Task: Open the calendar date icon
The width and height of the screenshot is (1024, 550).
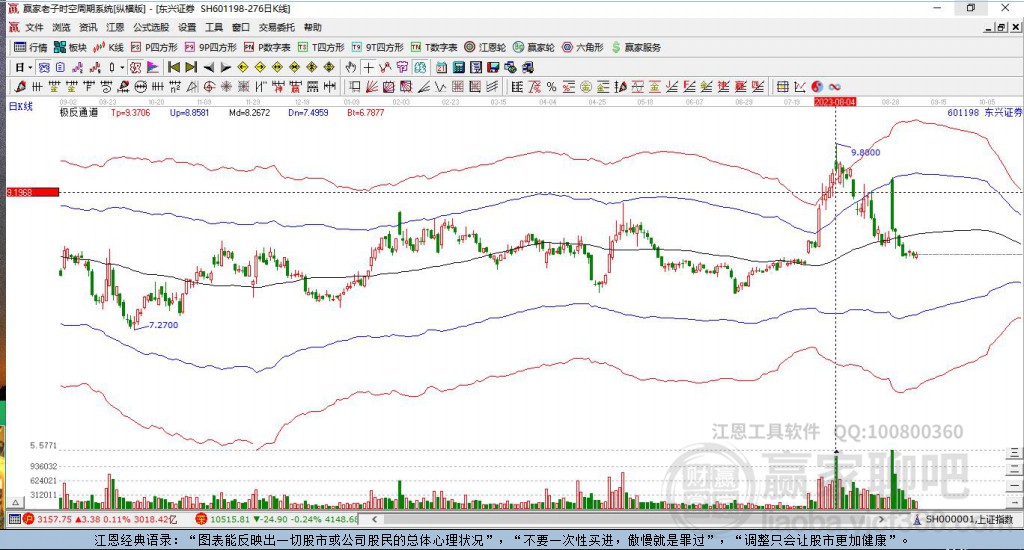Action: pyautogui.click(x=441, y=67)
